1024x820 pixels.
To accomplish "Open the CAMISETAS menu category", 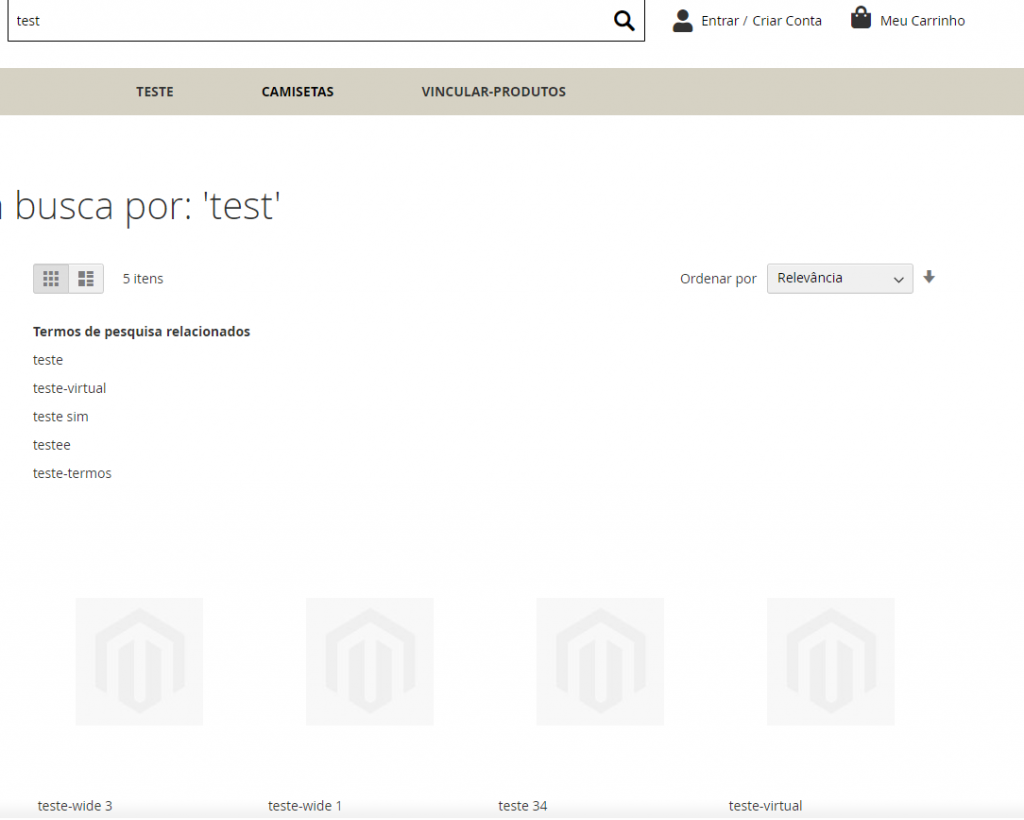I will point(298,92).
